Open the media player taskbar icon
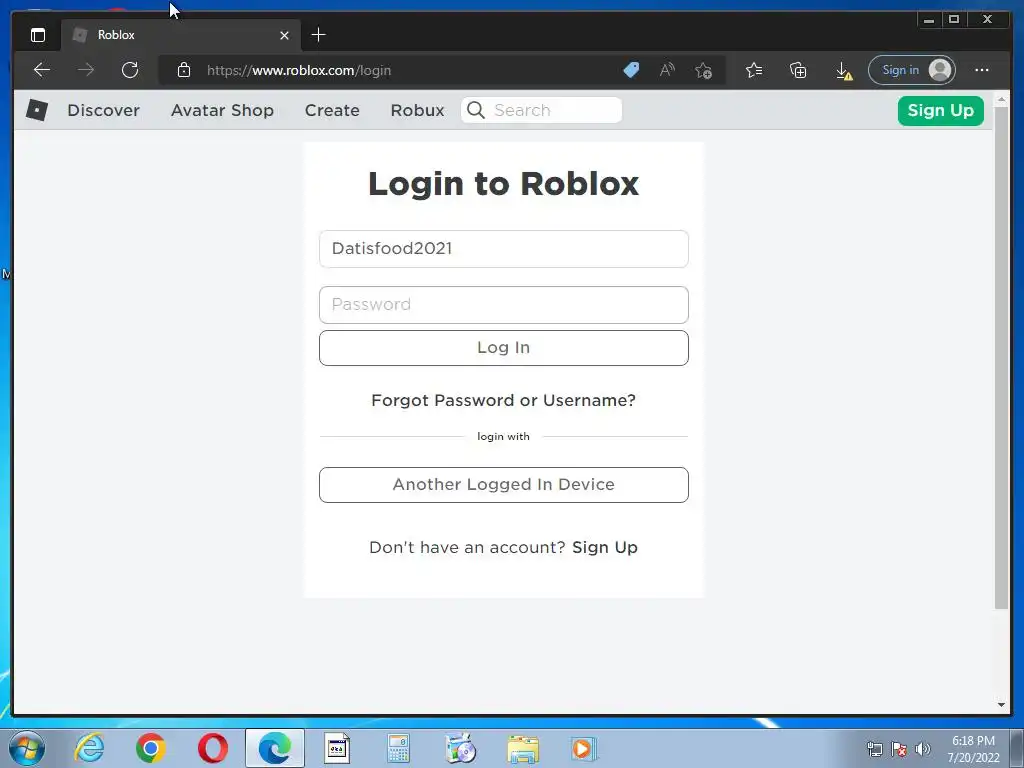The width and height of the screenshot is (1024, 768). pos(583,748)
